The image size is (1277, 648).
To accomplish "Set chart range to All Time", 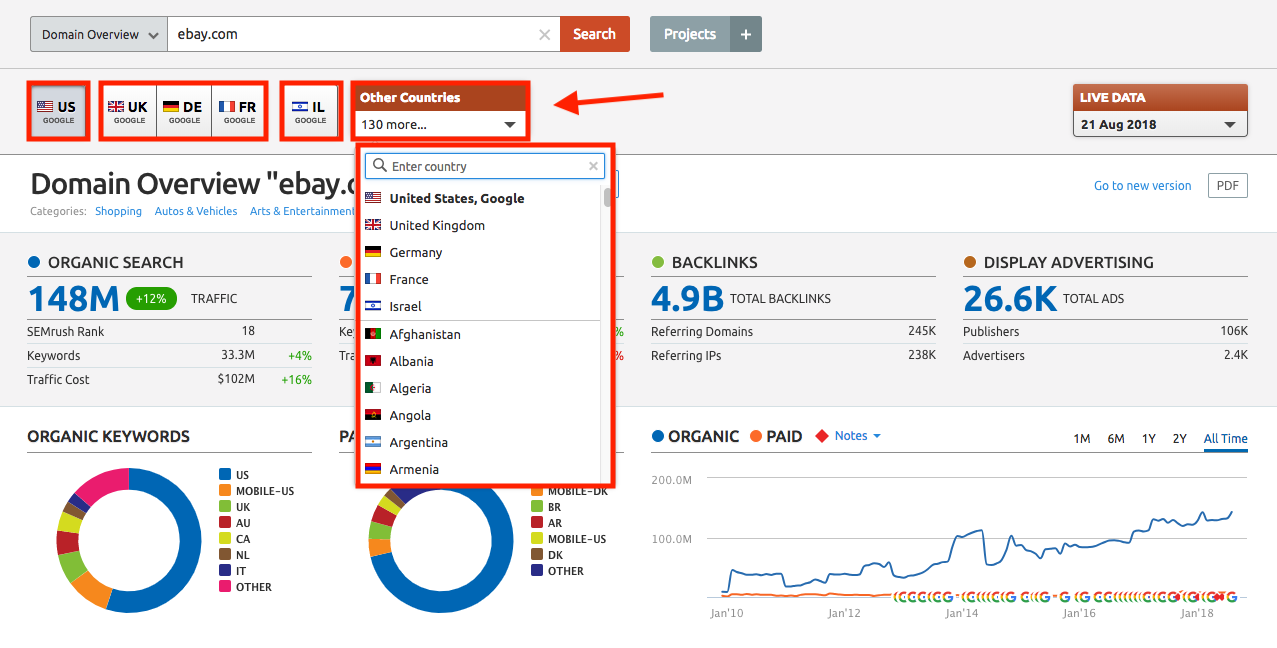I will (1226, 438).
